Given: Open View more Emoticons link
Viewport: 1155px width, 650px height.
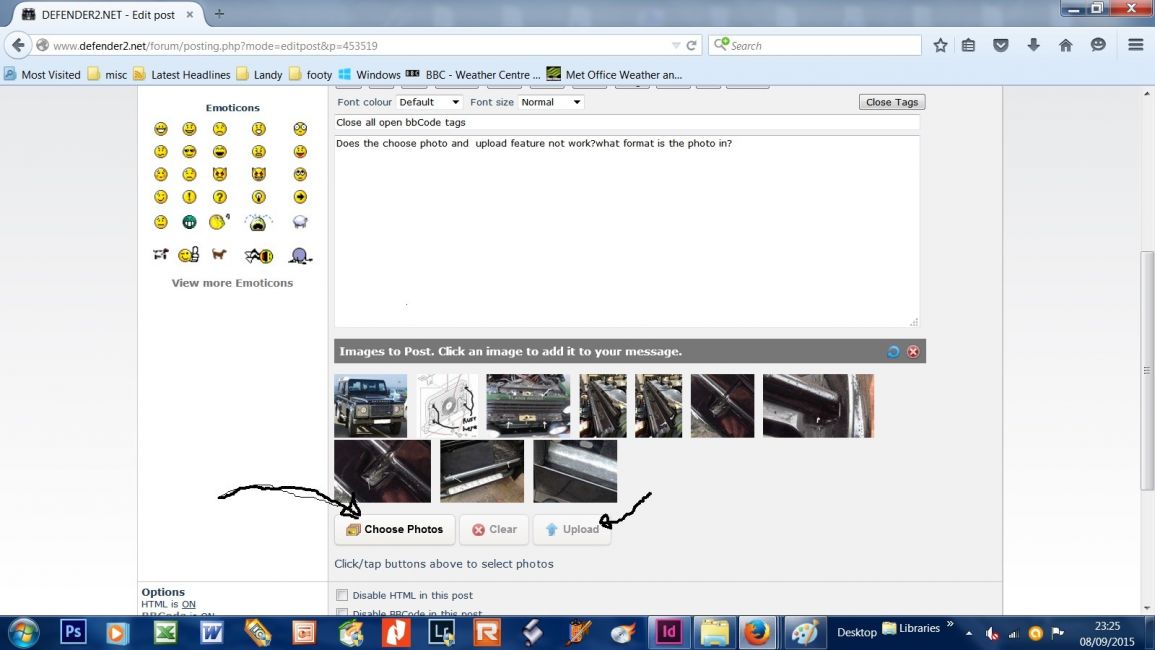Looking at the screenshot, I should [232, 283].
